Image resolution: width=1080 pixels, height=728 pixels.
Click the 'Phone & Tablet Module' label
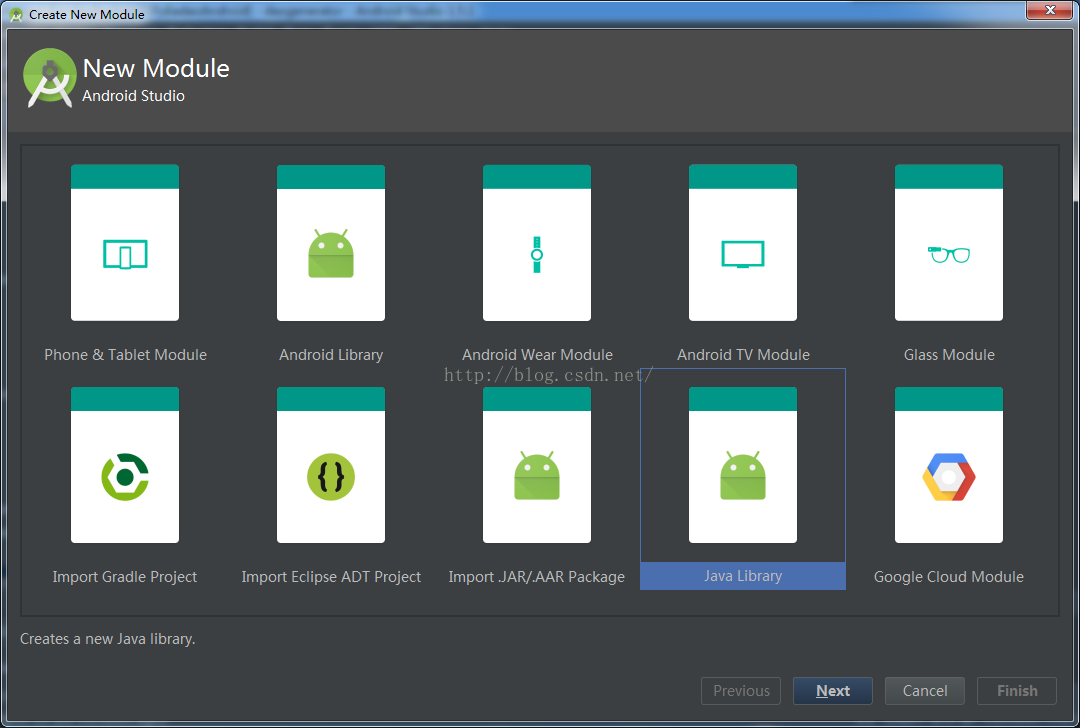tap(125, 355)
